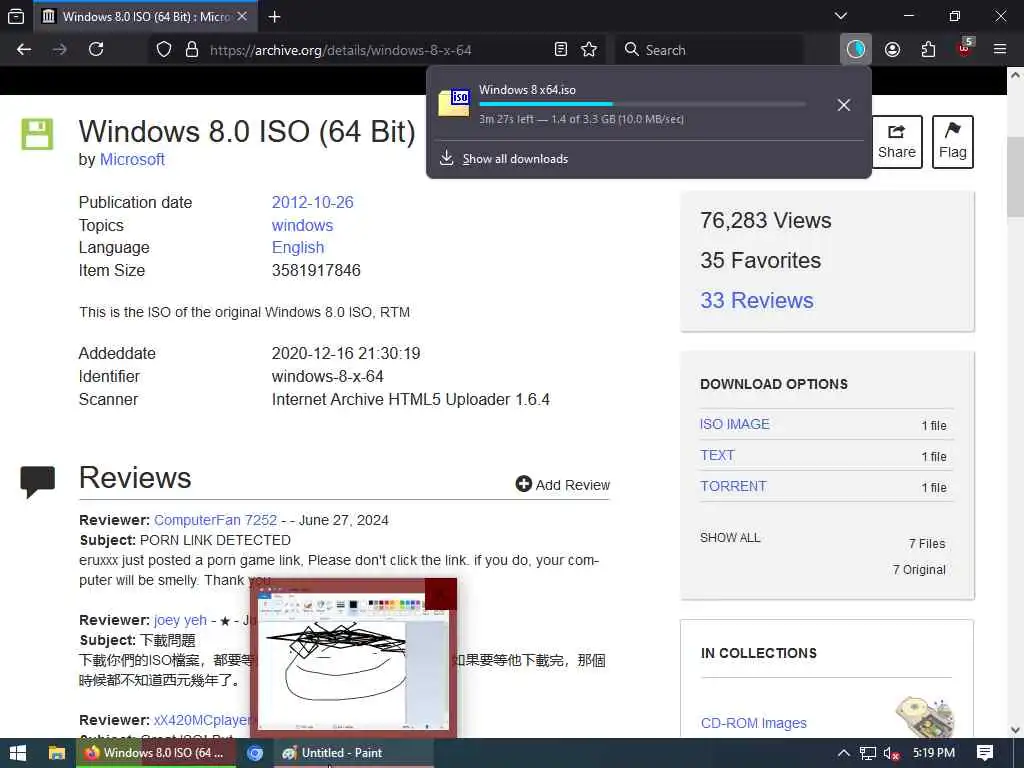1024x768 pixels.
Task: Open the Firefox downloads panel button
Action: [x=856, y=50]
